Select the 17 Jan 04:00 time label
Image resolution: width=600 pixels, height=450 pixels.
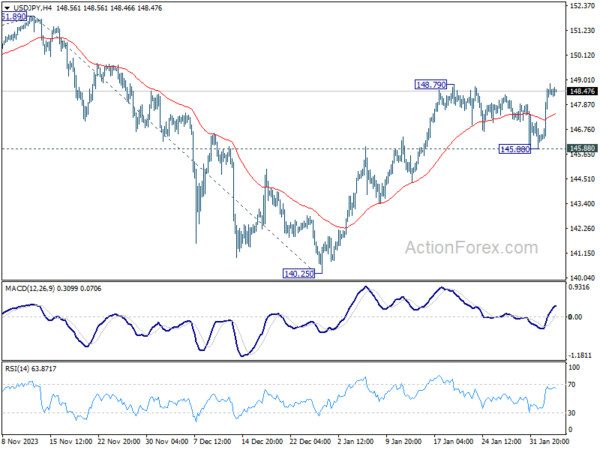[454, 441]
